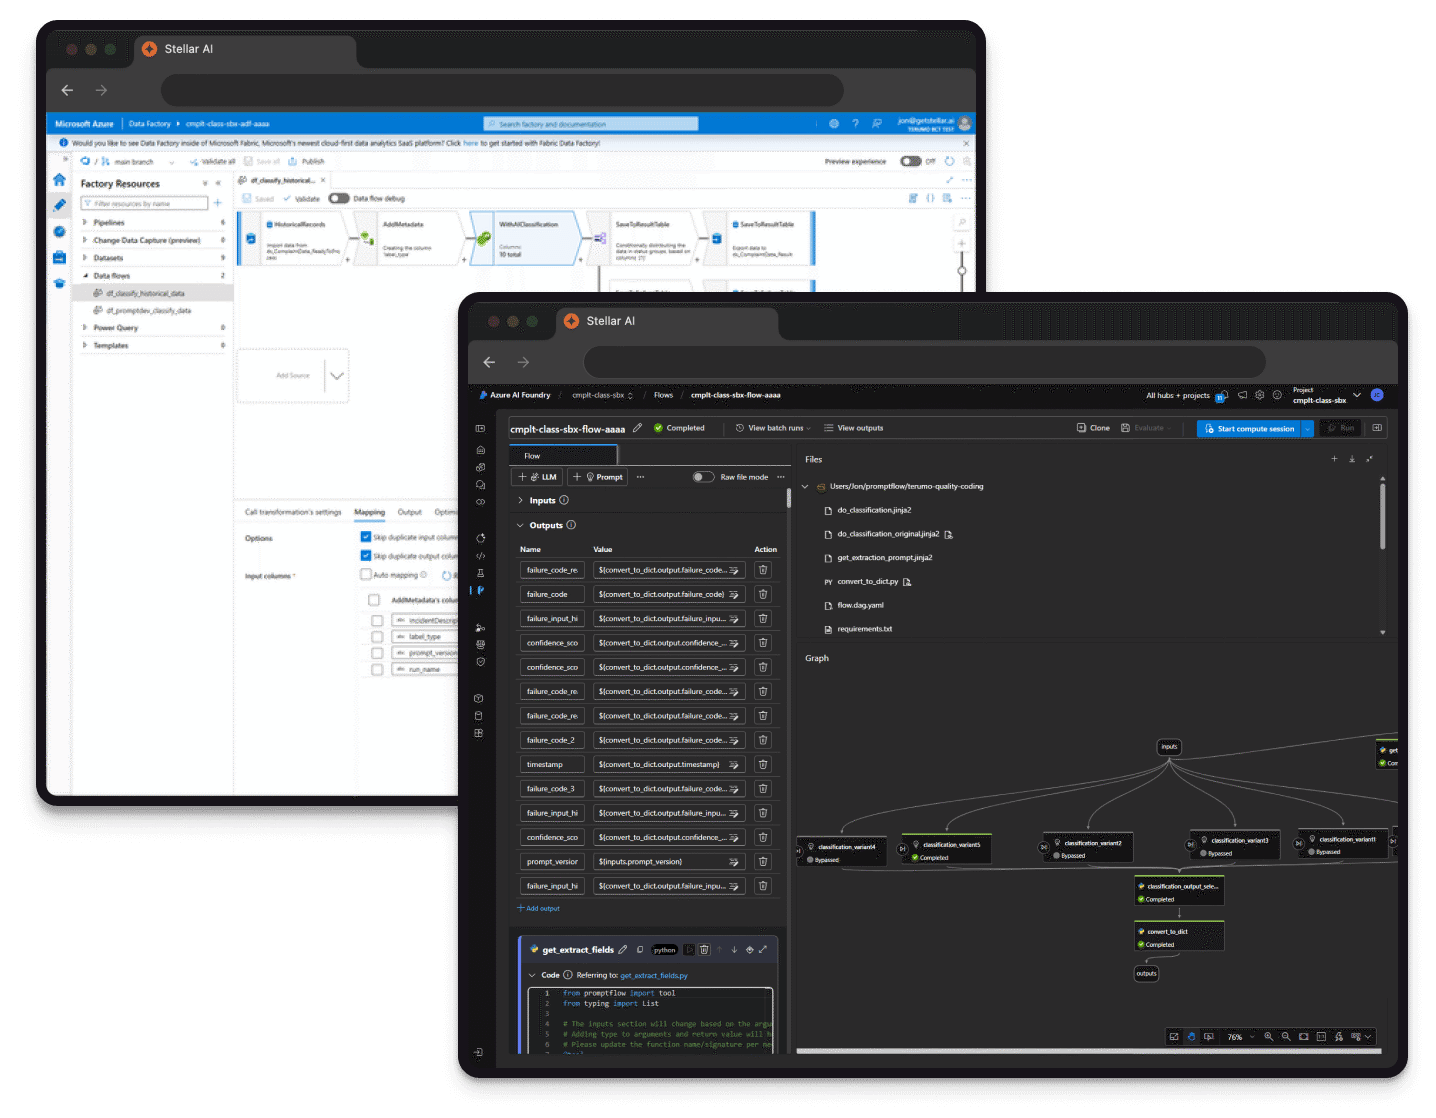
Task: Delete the get_extract_fields node
Action: click(x=704, y=950)
